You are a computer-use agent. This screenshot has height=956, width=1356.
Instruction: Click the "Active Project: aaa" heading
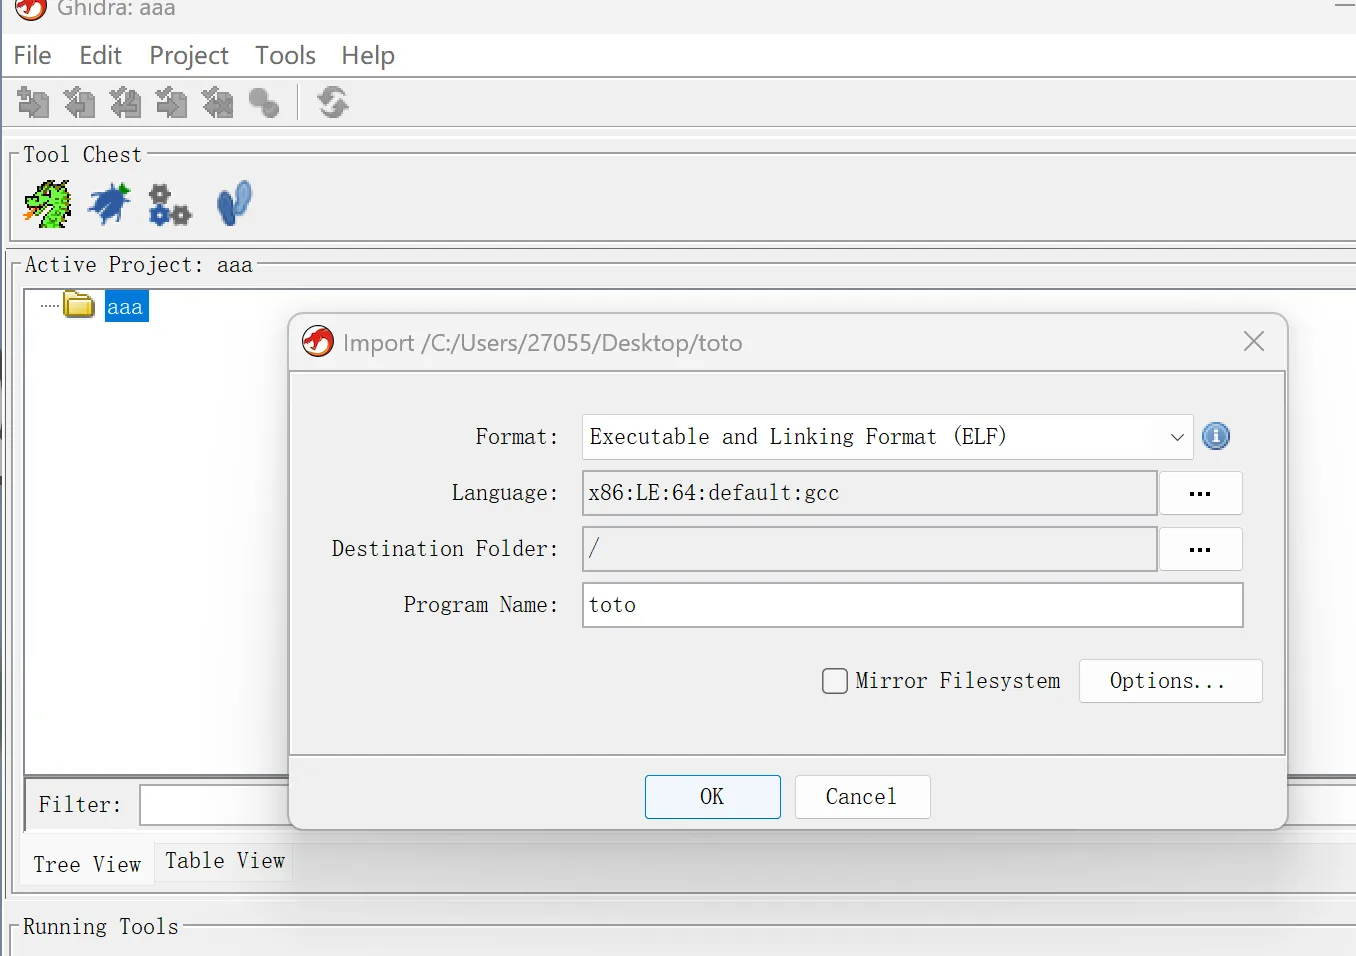pos(138,265)
